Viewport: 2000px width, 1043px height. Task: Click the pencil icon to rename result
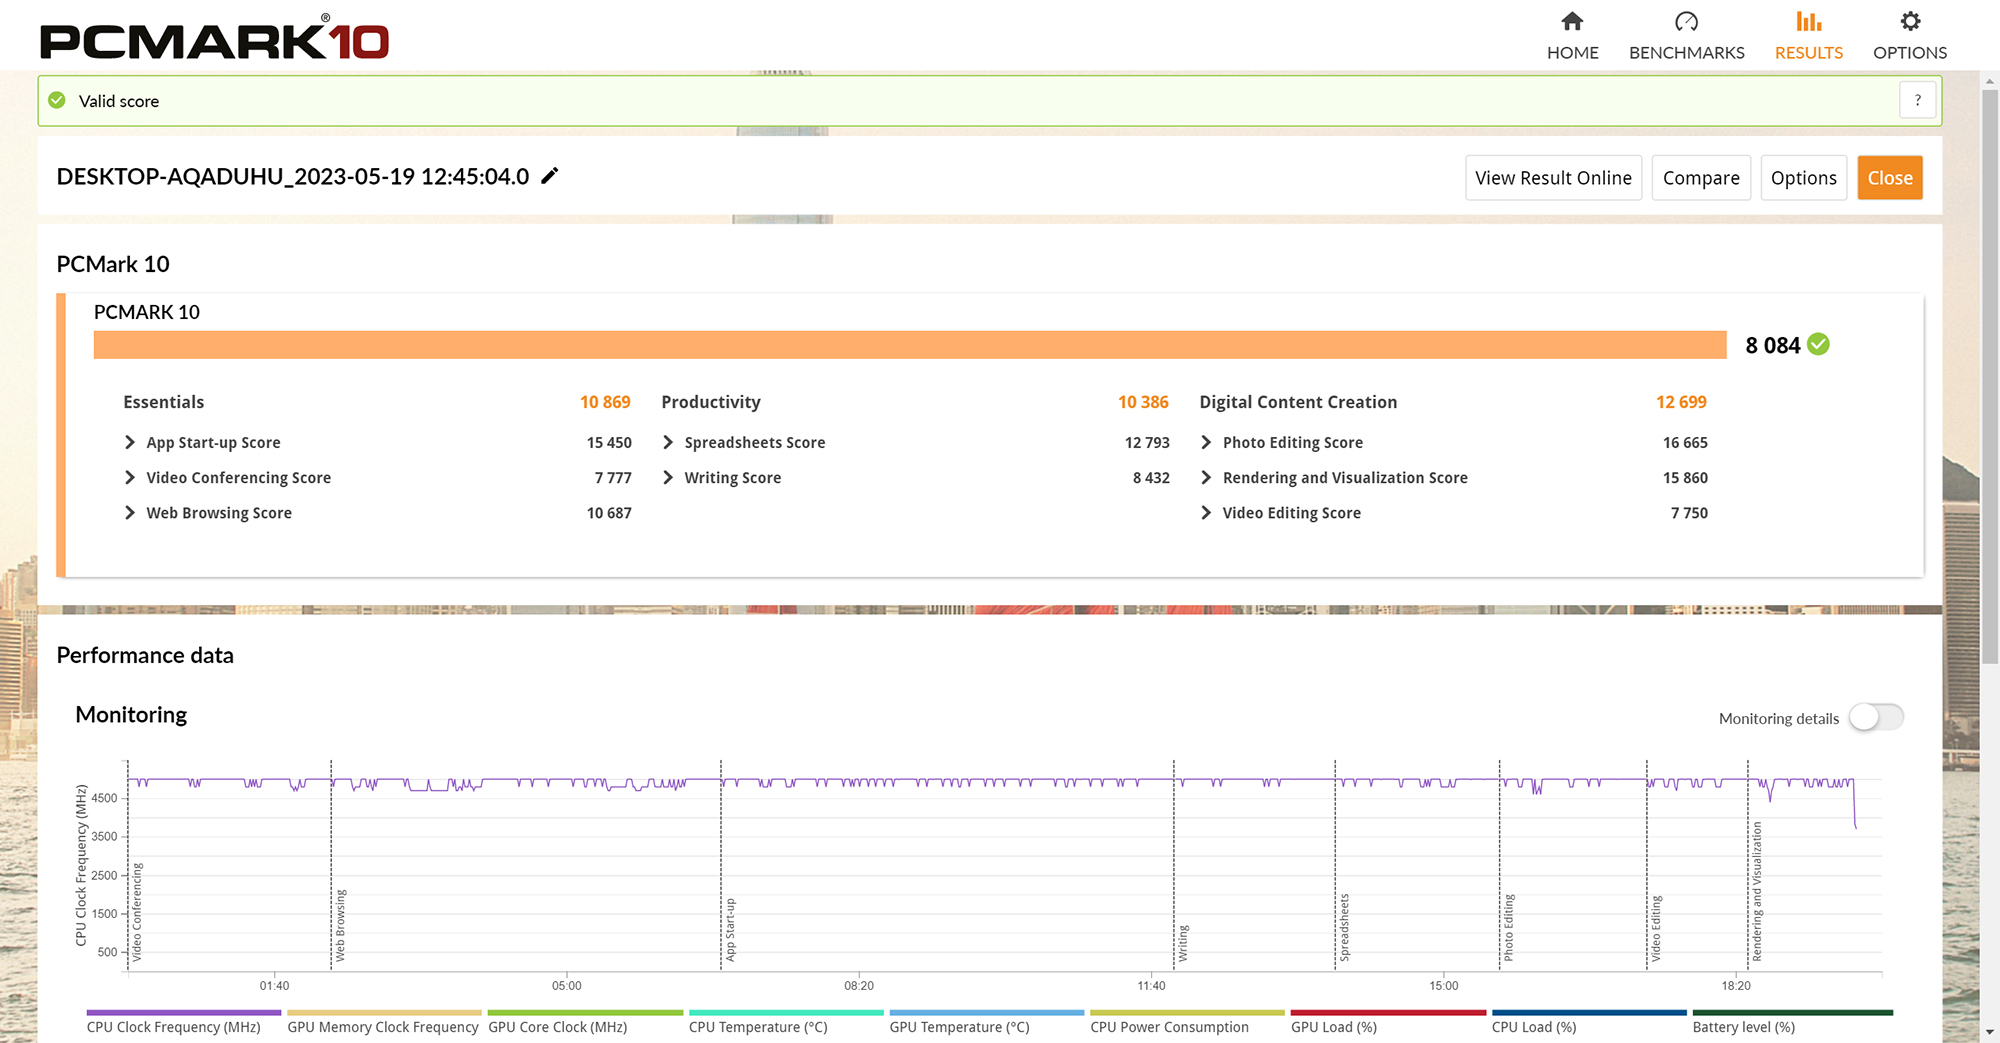point(550,176)
